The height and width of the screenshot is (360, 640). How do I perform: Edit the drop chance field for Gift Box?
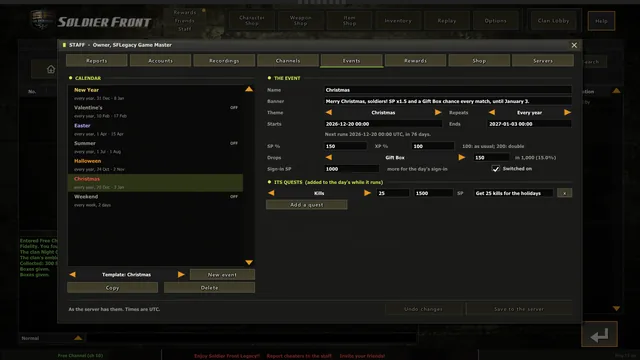point(491,157)
